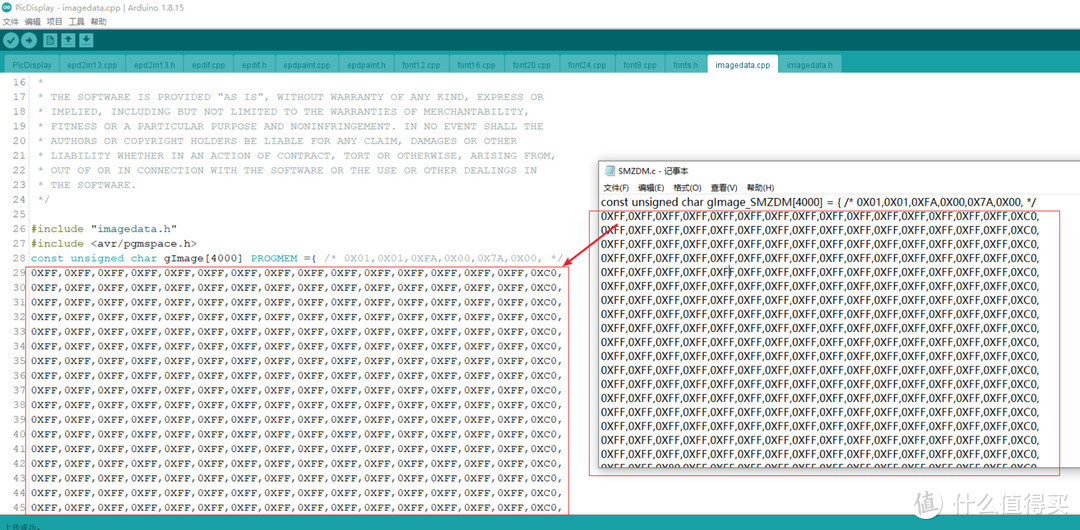Open Arduino 帮助 menu
Image resolution: width=1080 pixels, height=530 pixels.
coord(98,21)
